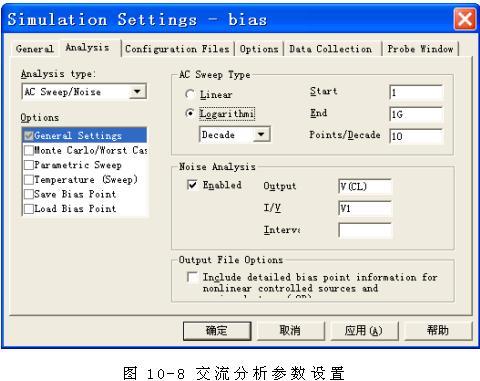Close the Simulation Settings dialog
The image size is (480, 381).
465,19
